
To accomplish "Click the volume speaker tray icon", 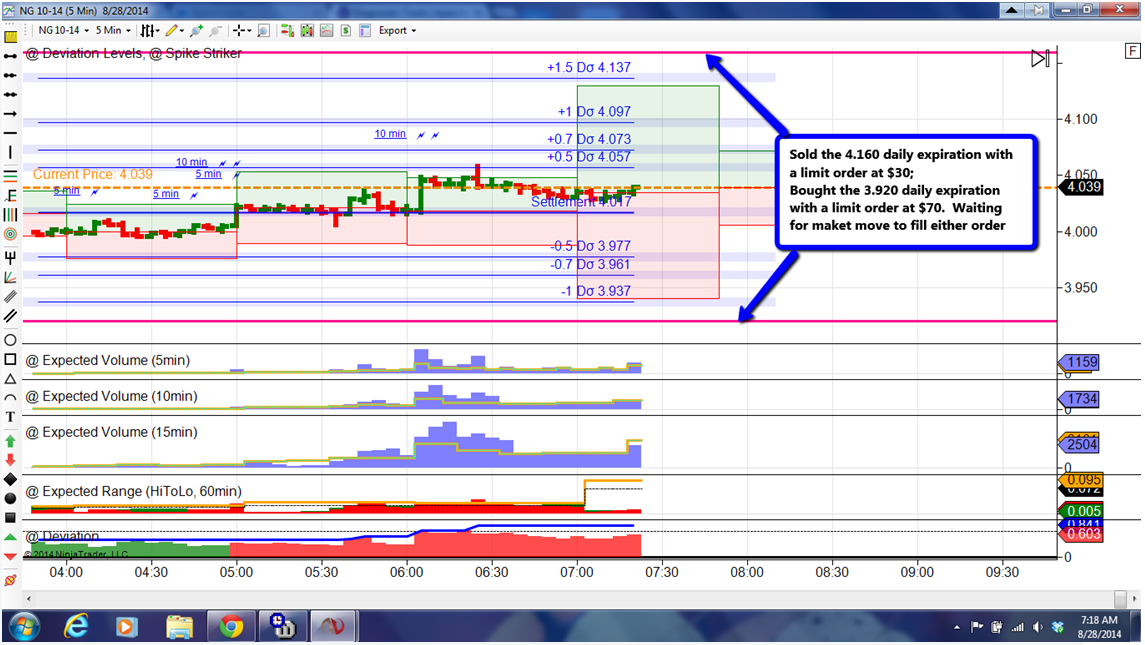I will 1037,627.
